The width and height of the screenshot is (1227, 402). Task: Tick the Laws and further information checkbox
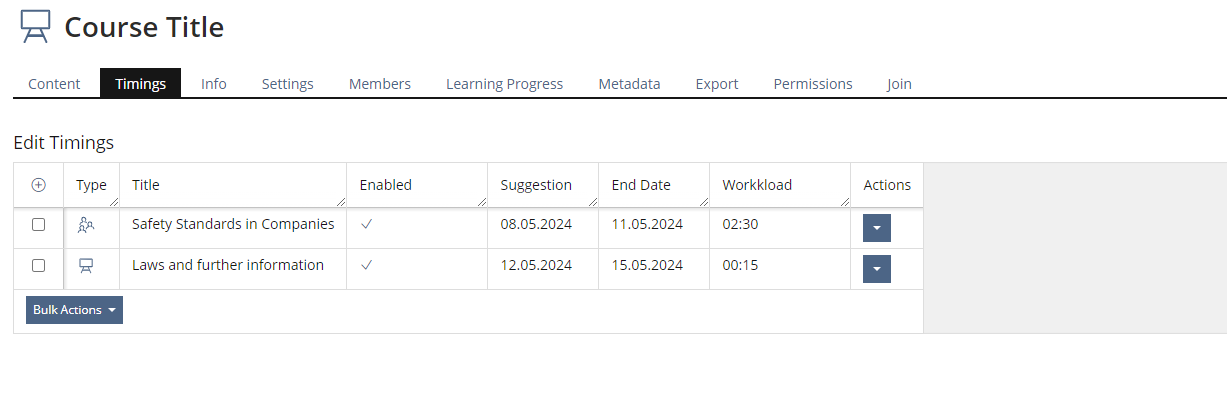coord(39,266)
